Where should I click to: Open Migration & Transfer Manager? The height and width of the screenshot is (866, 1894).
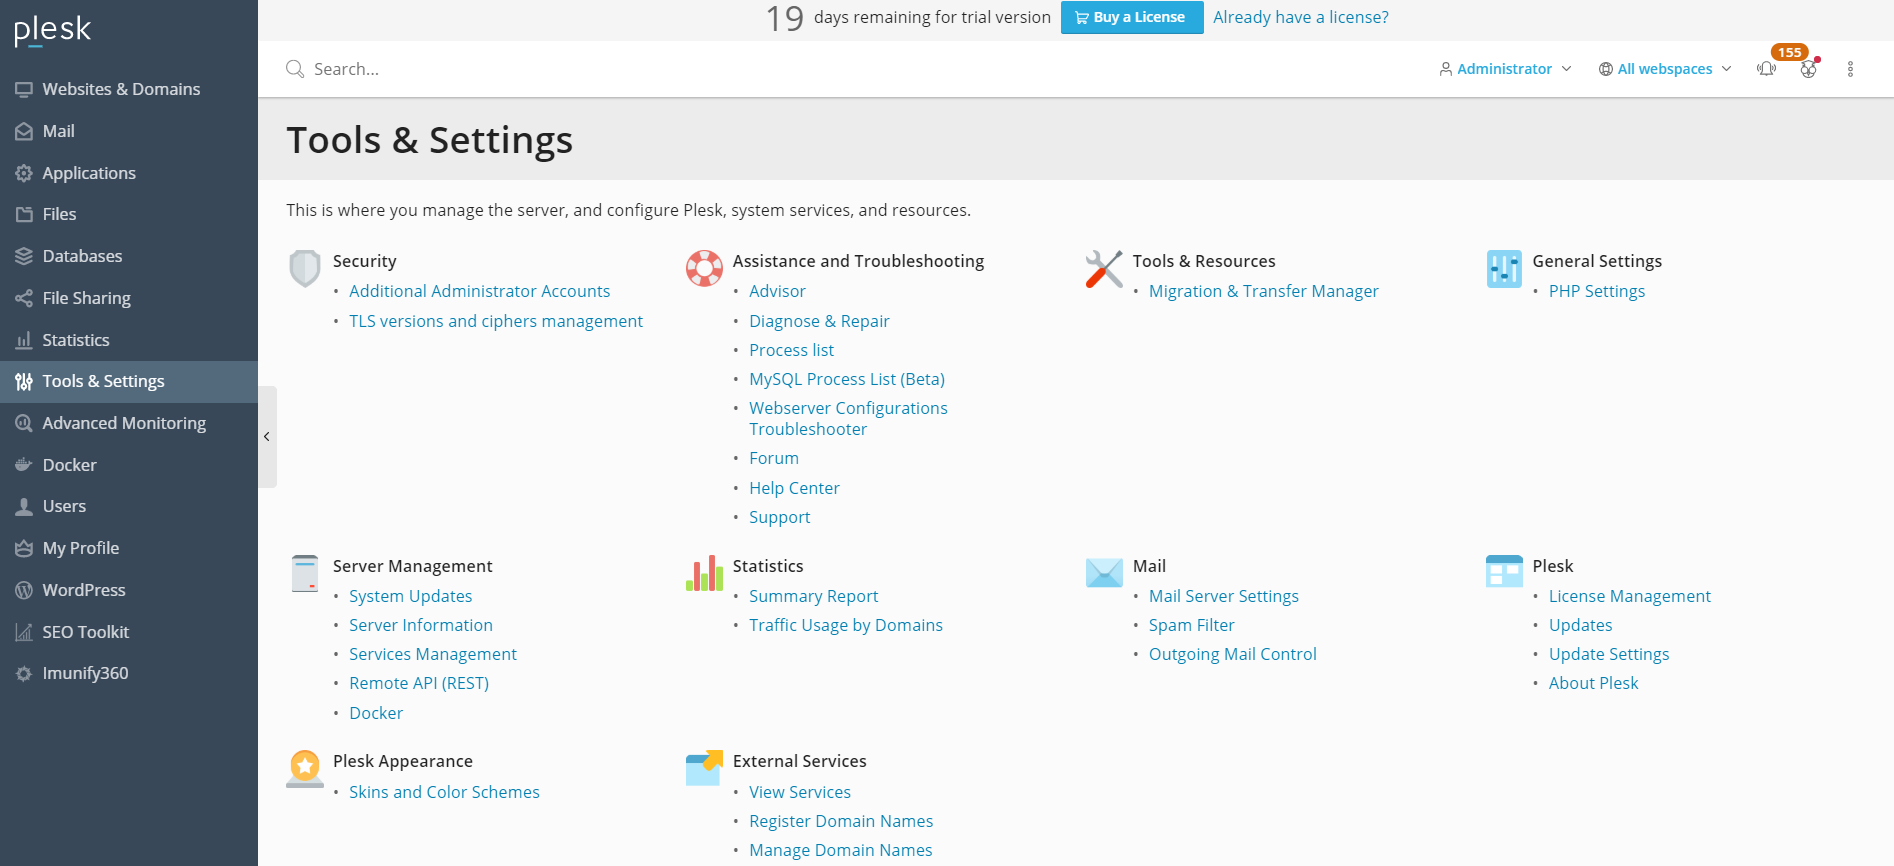coord(1264,291)
